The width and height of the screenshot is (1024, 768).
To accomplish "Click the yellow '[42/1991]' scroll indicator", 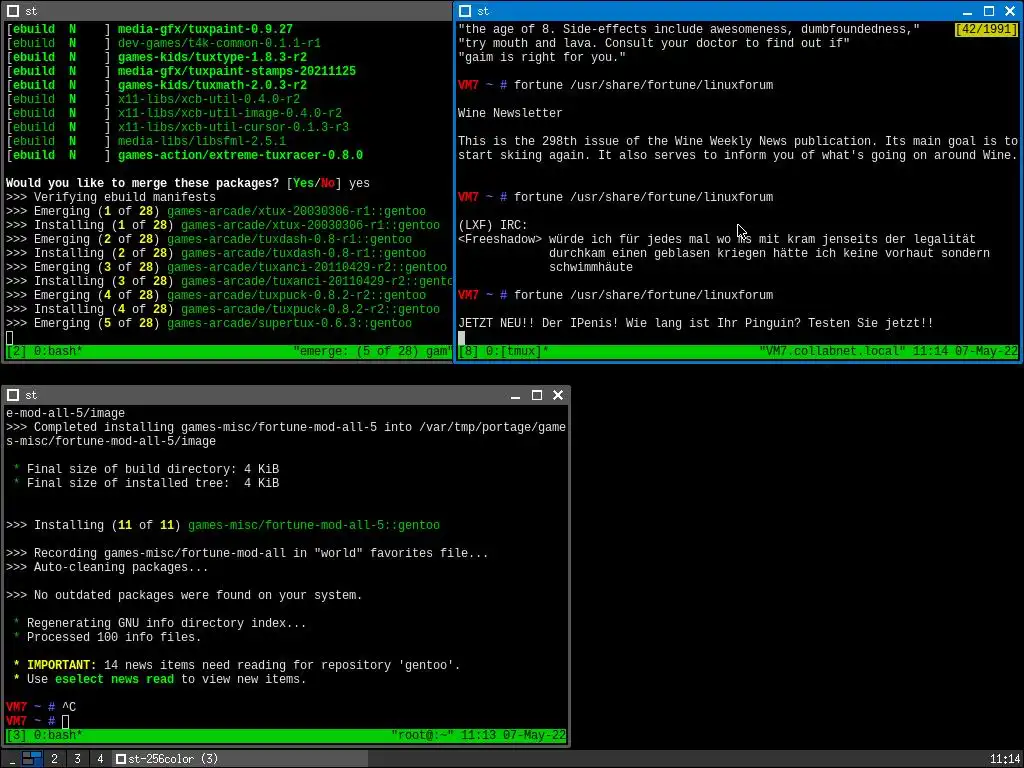I will (x=986, y=29).
